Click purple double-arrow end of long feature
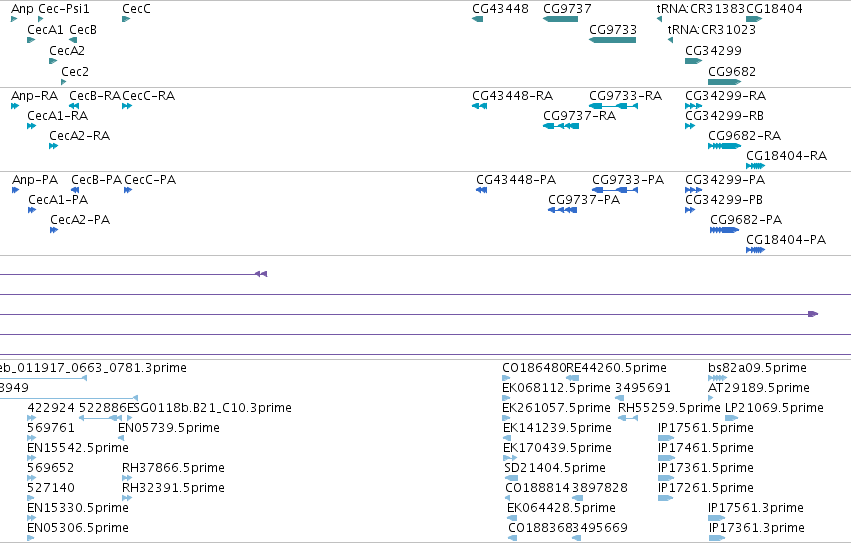Image resolution: width=851 pixels, height=543 pixels. (261, 274)
